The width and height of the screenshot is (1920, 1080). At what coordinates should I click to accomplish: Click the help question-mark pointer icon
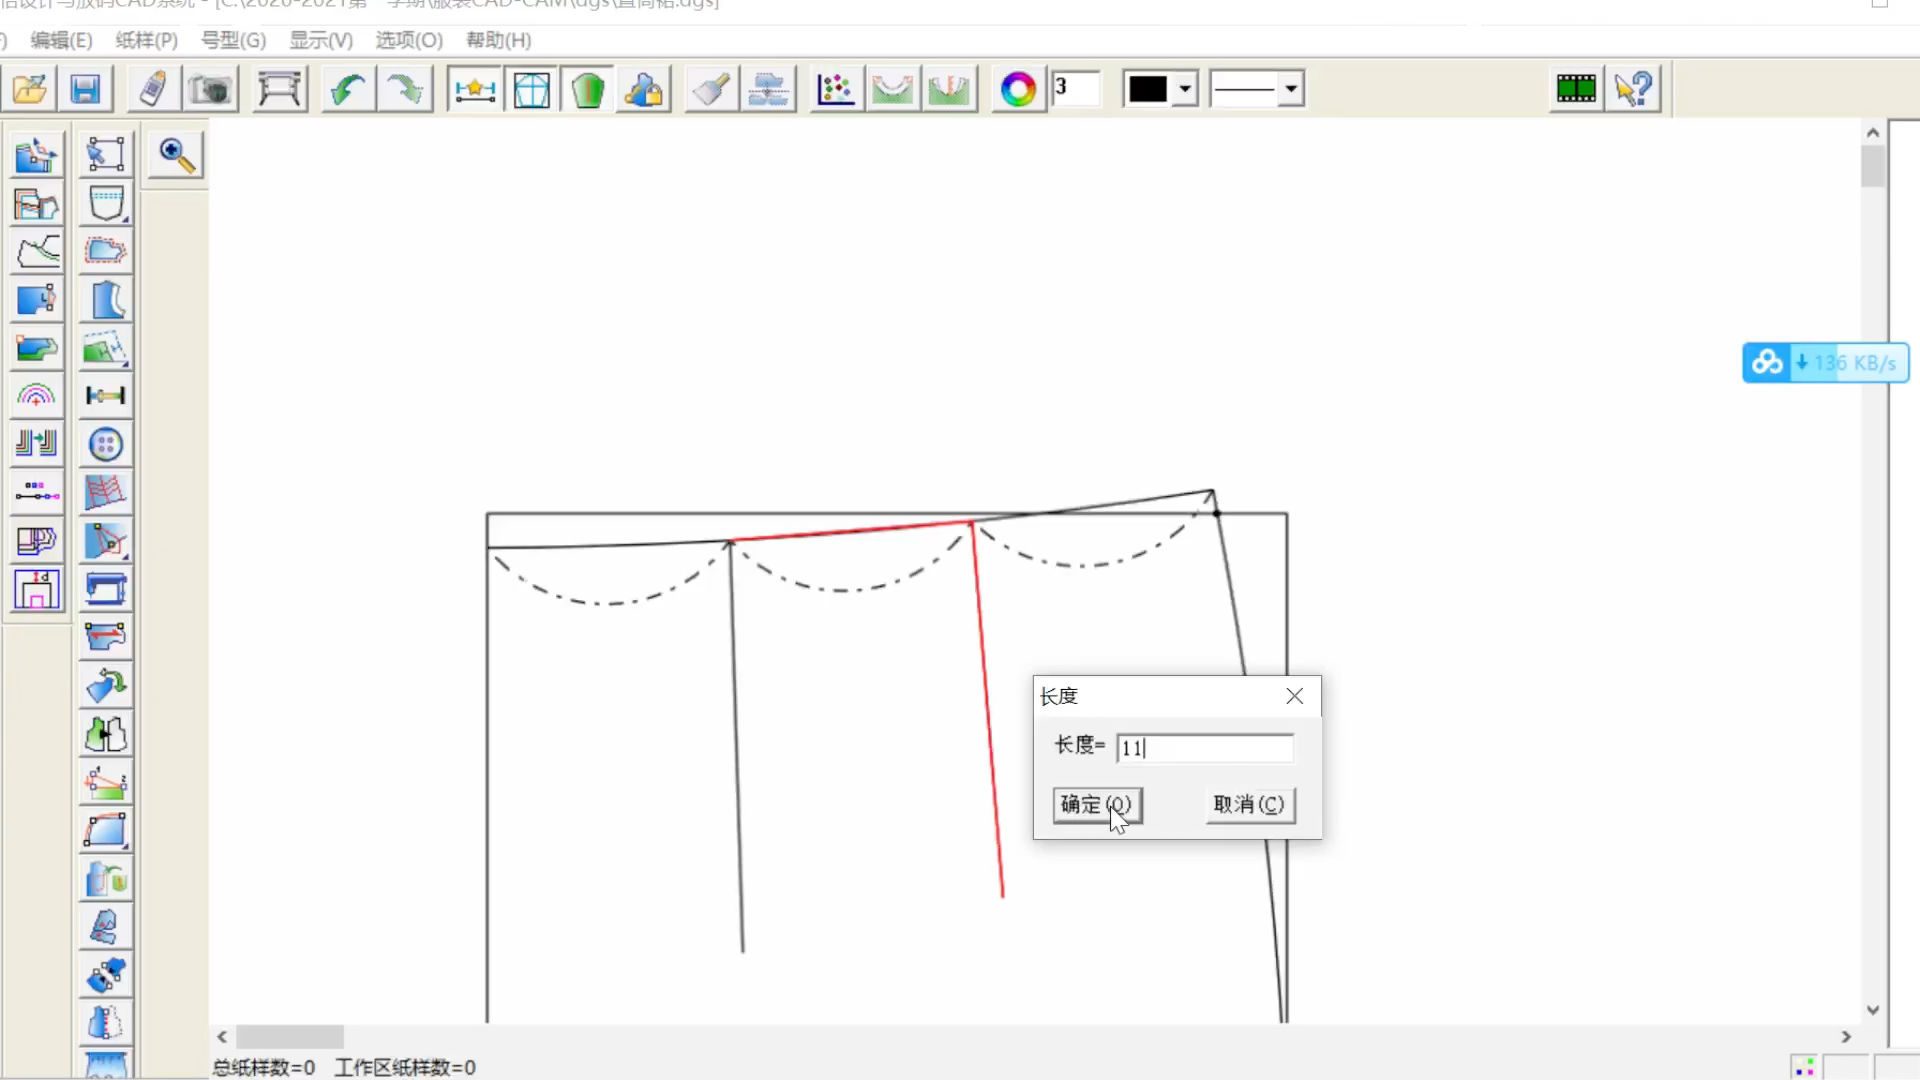click(x=1633, y=89)
